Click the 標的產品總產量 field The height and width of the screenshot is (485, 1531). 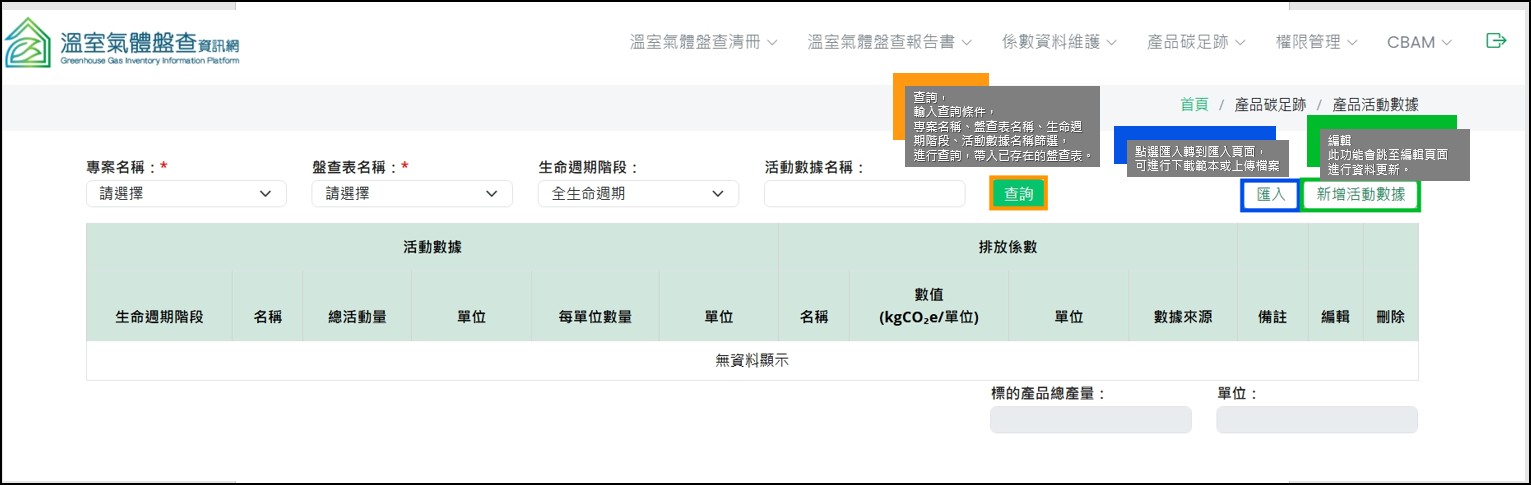tap(1090, 420)
